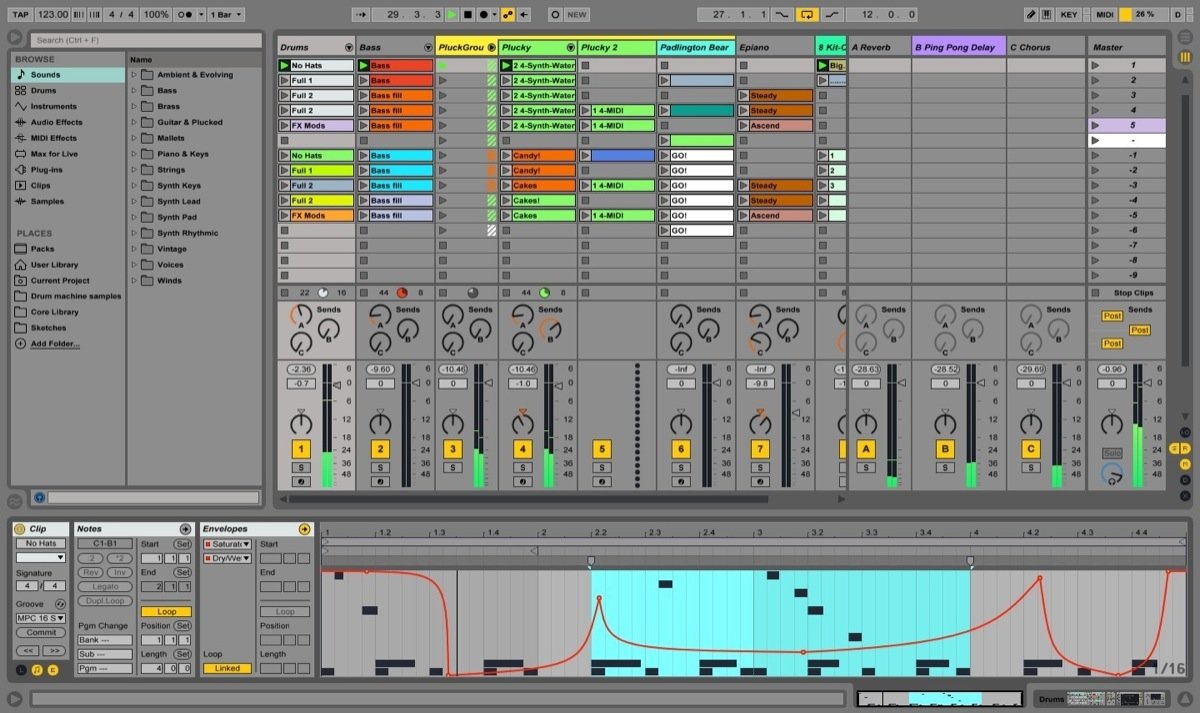Click the Commit button in the Clip box
This screenshot has height=713, width=1200.
coord(40,632)
